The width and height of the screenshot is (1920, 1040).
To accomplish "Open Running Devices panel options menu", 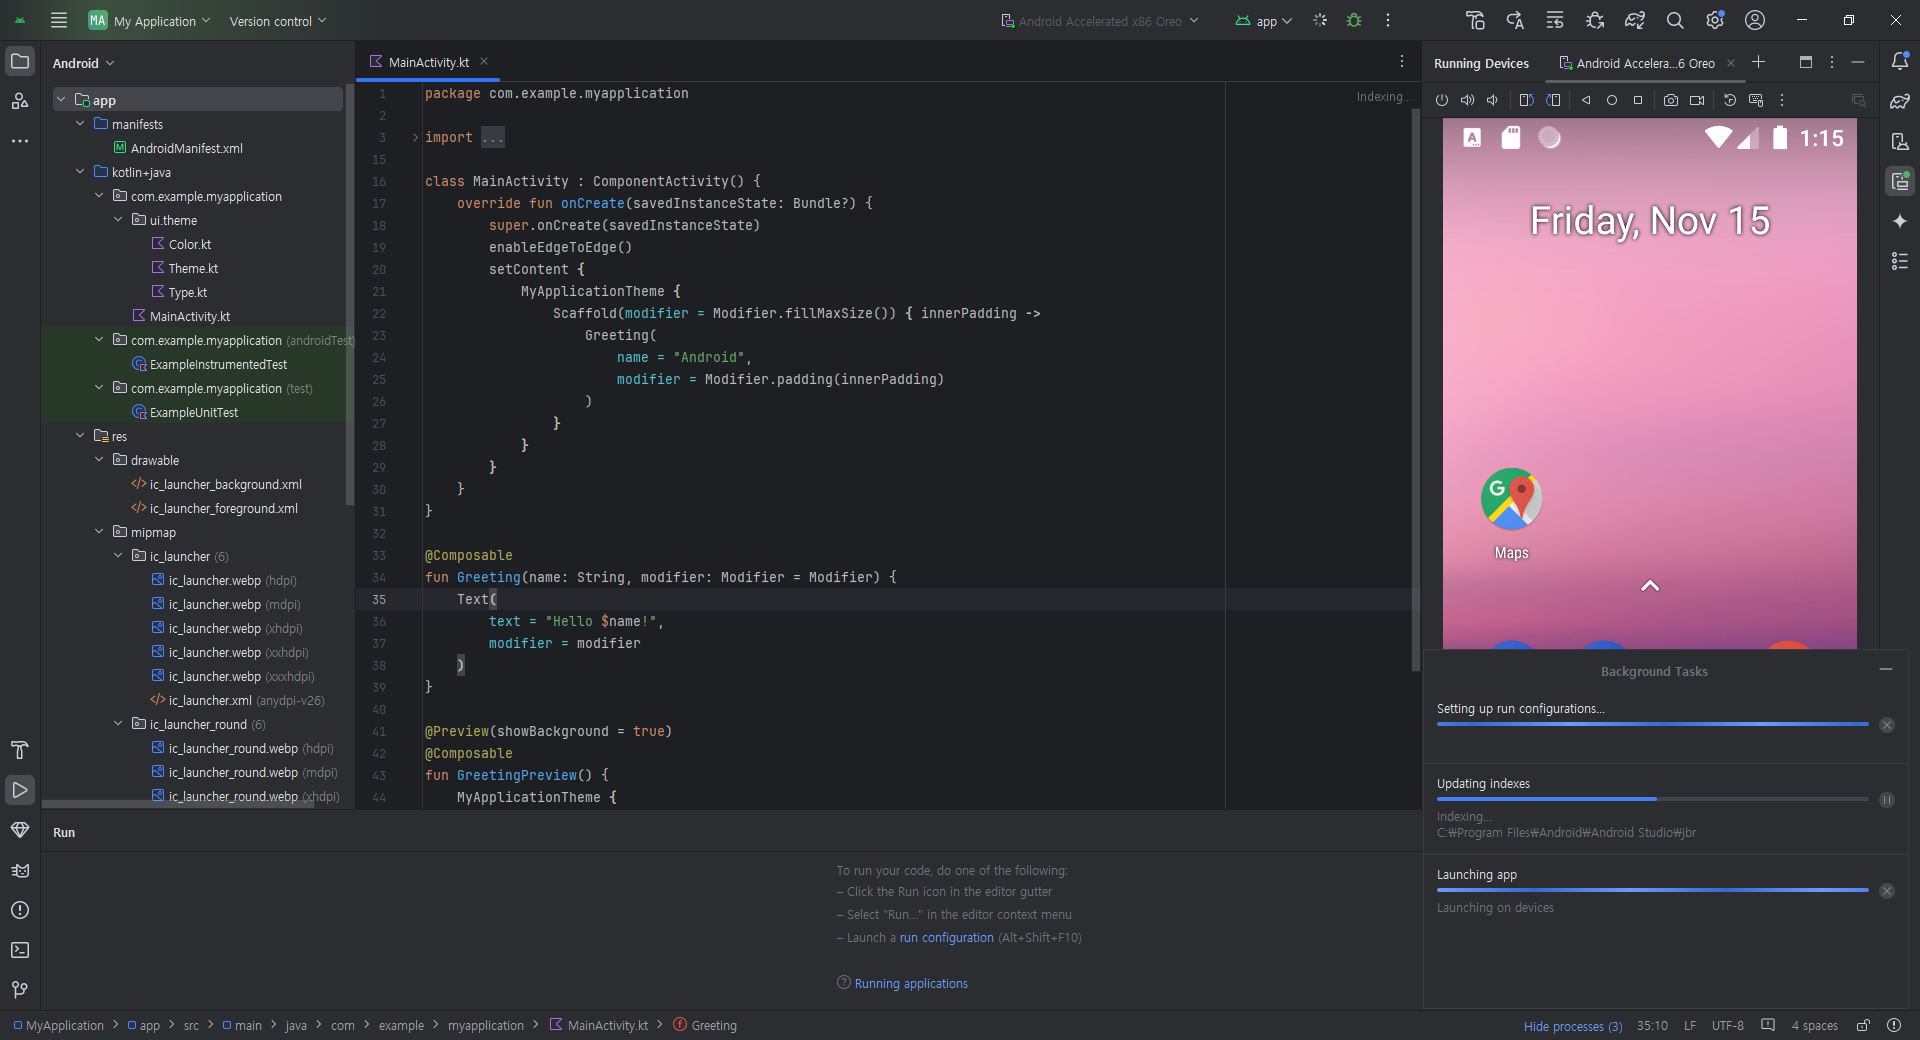I will point(1832,62).
